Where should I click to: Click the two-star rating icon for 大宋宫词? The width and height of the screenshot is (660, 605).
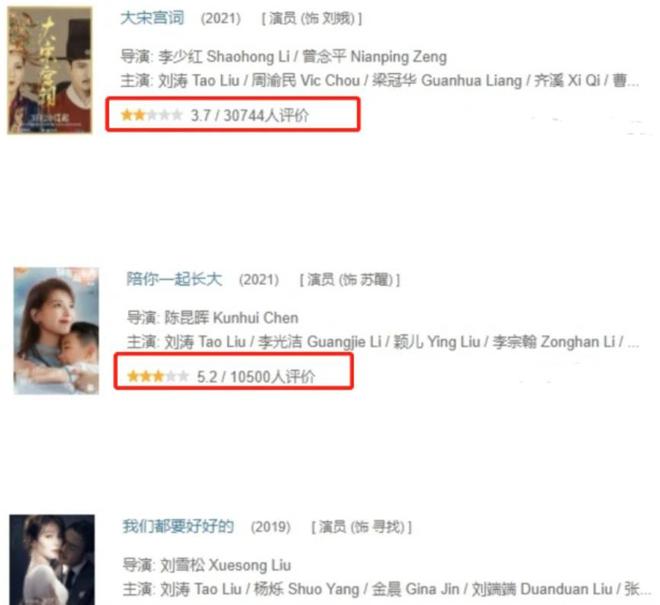point(152,115)
